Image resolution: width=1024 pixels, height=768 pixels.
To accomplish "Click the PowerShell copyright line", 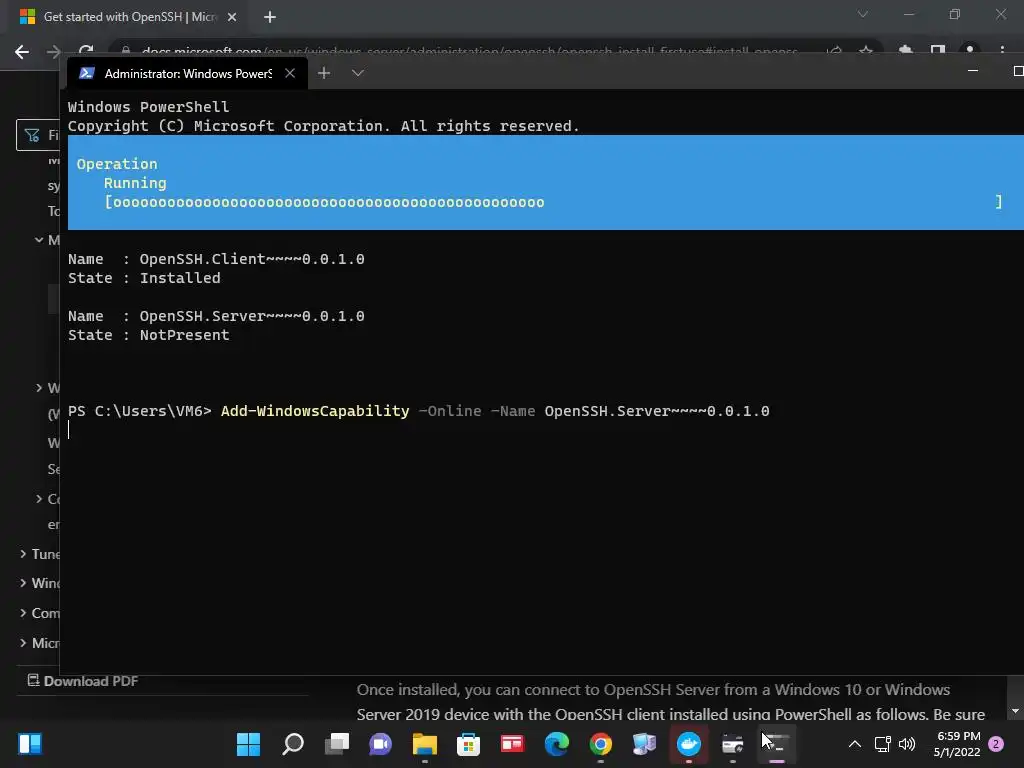I will click(x=324, y=126).
